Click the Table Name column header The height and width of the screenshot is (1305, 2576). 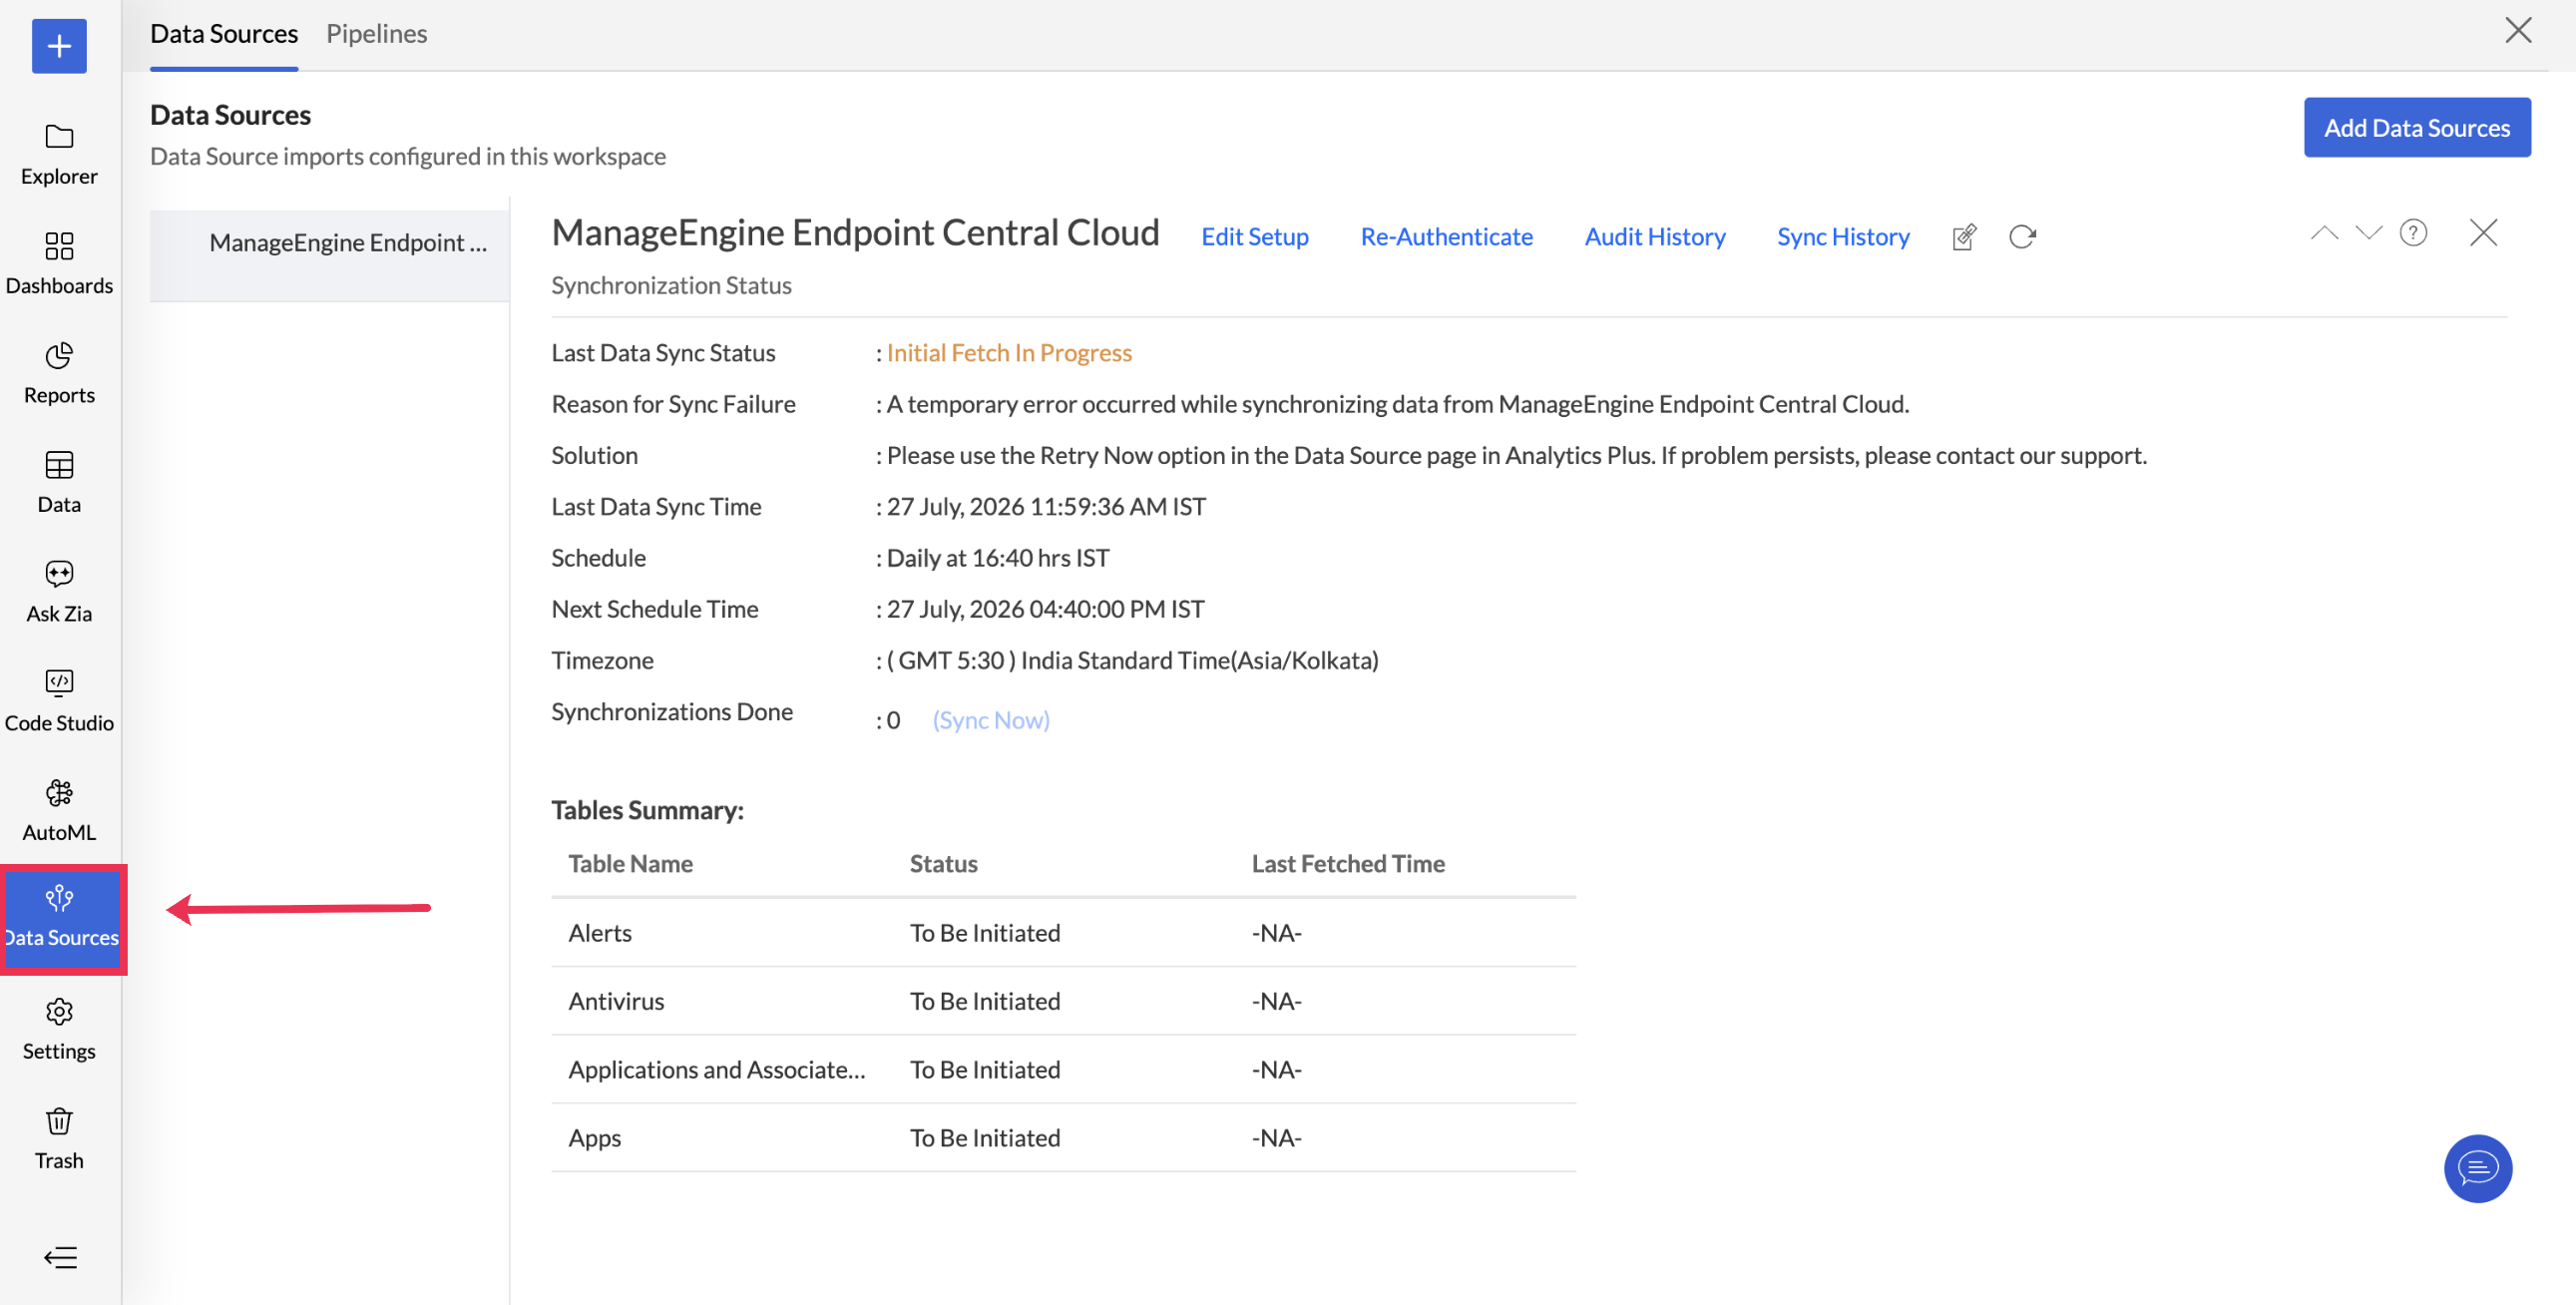pos(630,863)
